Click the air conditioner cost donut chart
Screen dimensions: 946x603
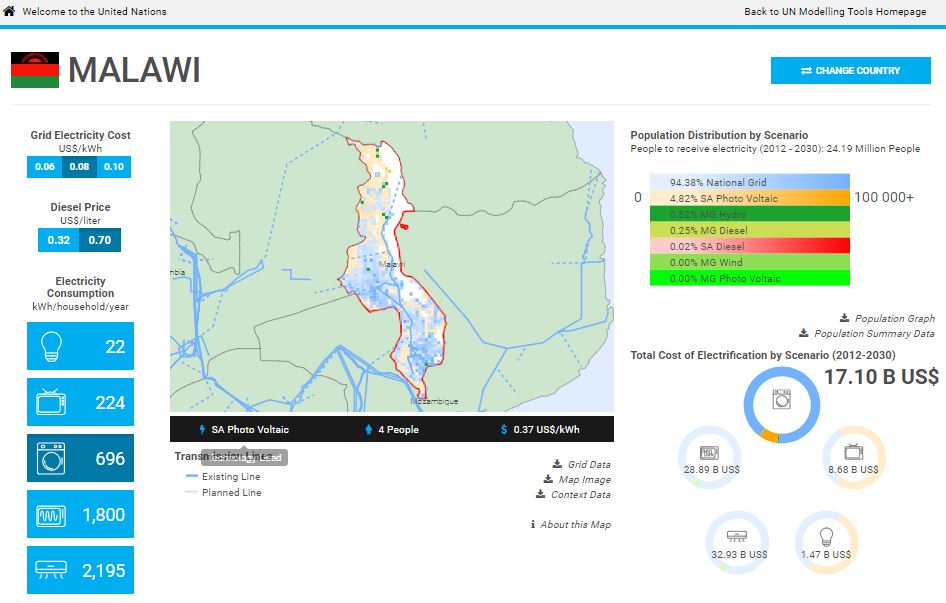tap(737, 543)
